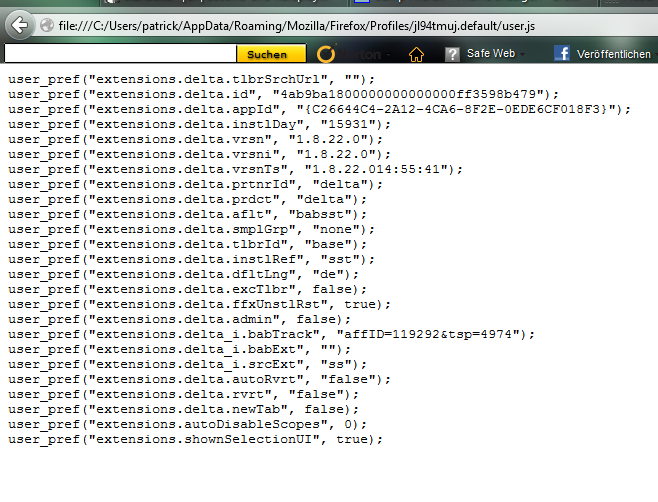658x502 pixels.
Task: Click the instlDay value "15931"
Action: pos(351,124)
